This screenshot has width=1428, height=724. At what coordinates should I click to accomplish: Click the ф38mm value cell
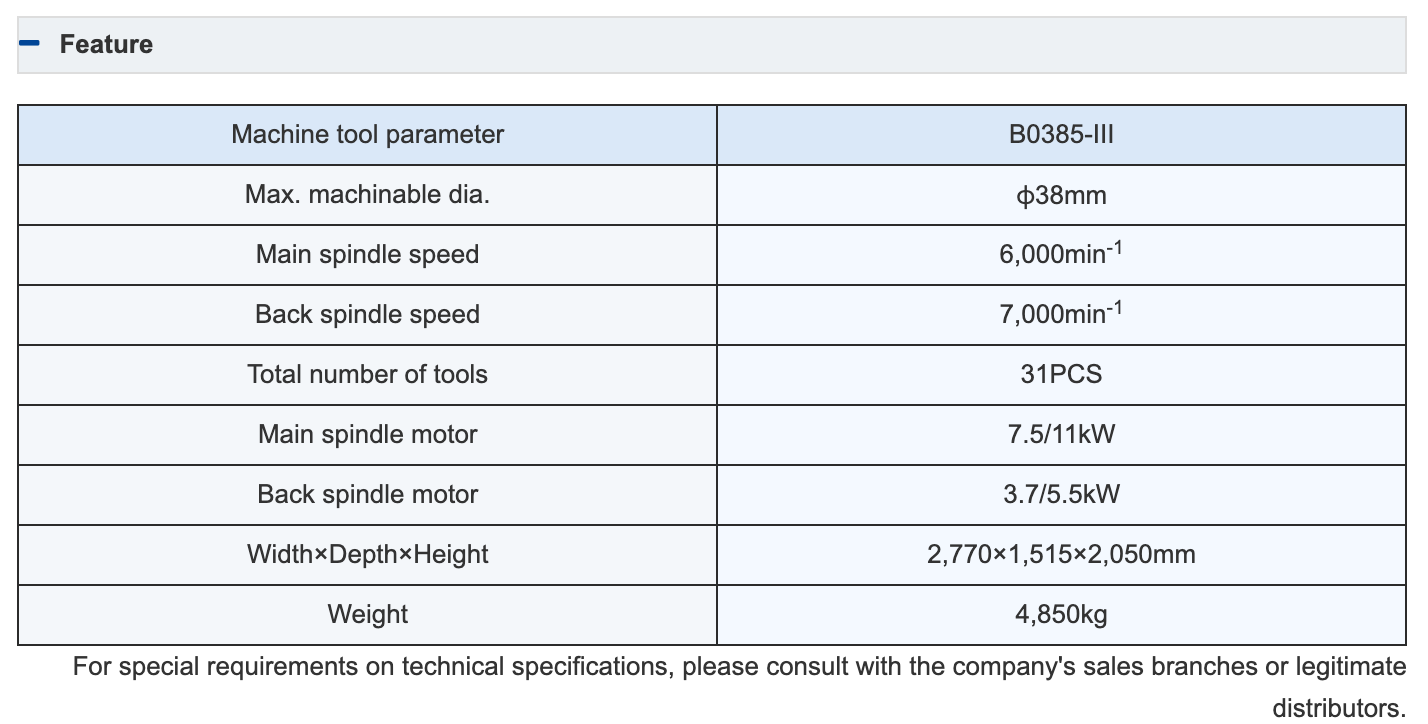tap(1061, 195)
